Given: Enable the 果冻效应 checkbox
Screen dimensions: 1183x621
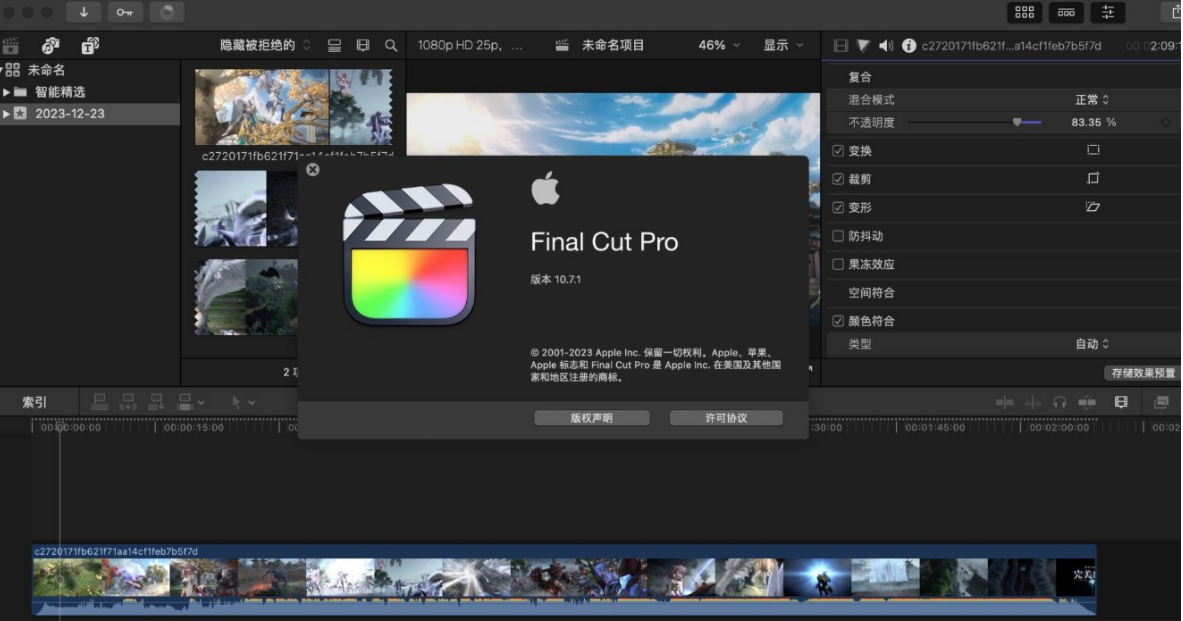Looking at the screenshot, I should tap(837, 264).
